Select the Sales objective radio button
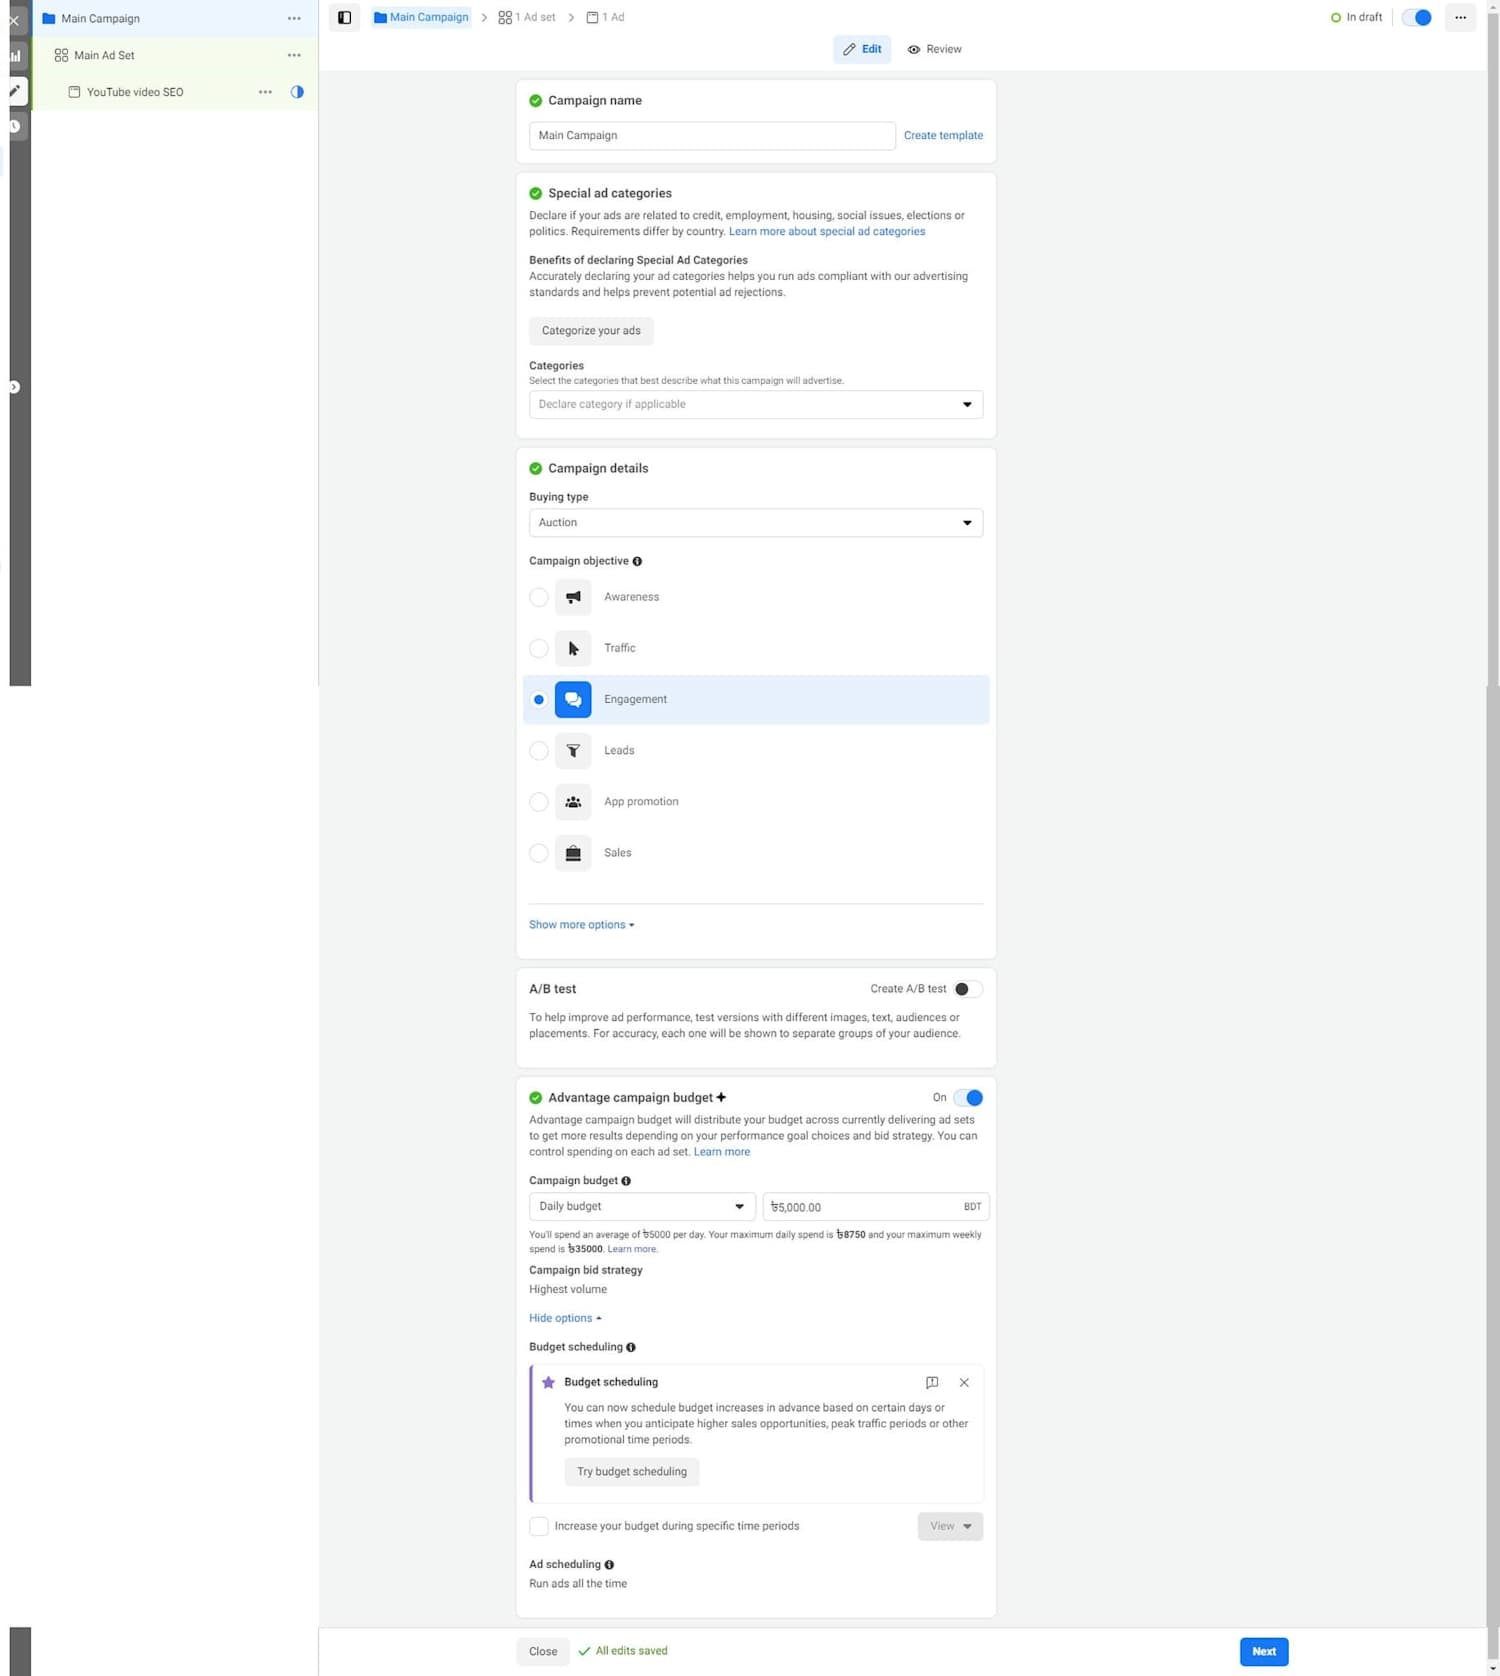 point(539,853)
